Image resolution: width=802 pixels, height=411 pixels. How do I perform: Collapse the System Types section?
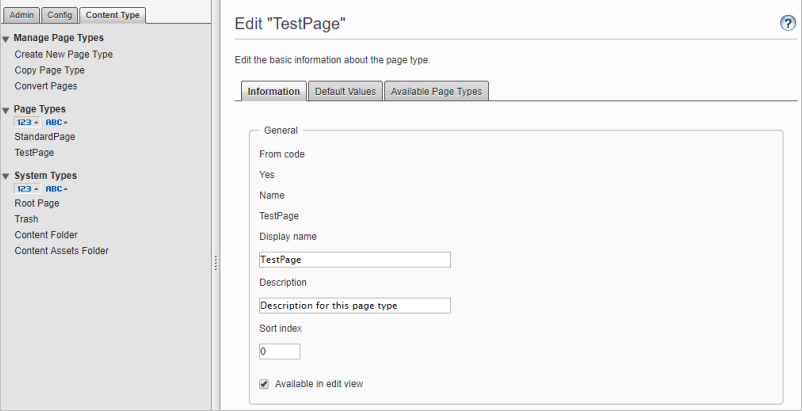6,176
